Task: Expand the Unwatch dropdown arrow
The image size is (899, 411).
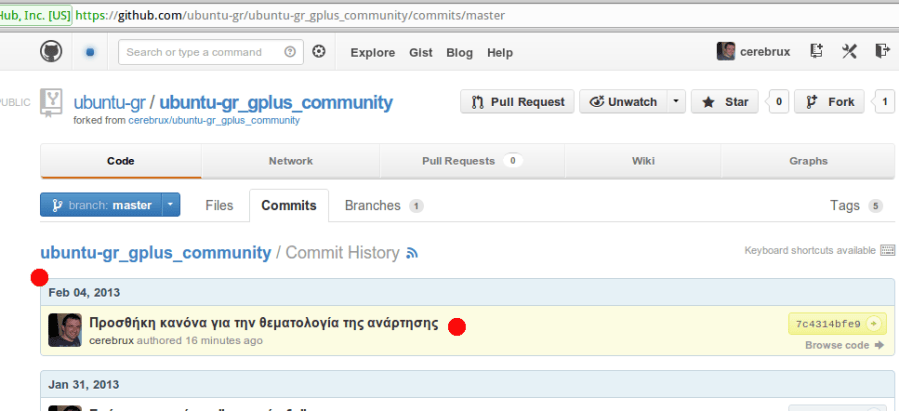Action: click(x=676, y=102)
